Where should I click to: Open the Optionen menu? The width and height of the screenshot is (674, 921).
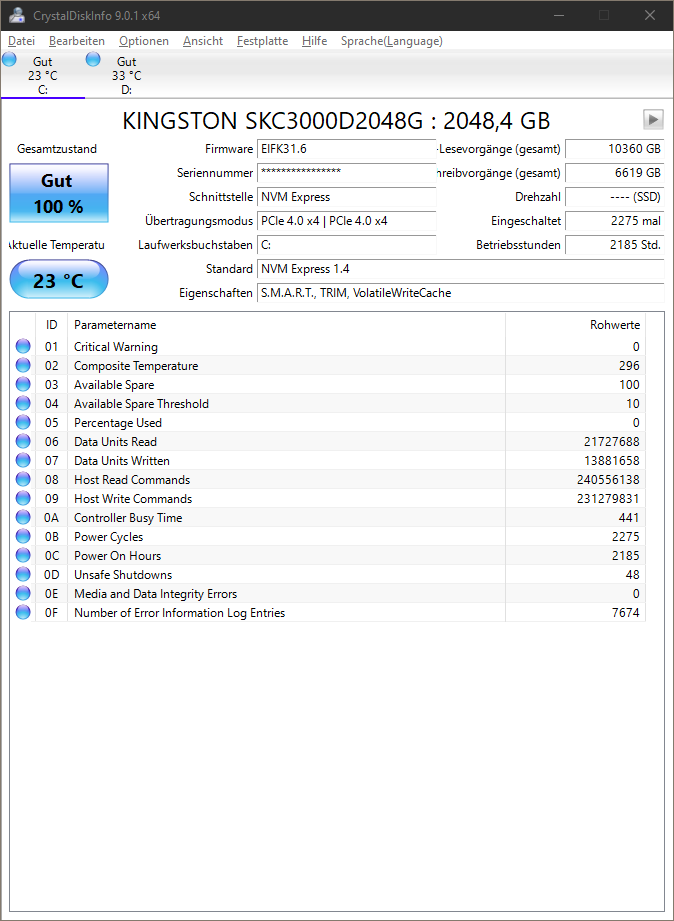[144, 41]
